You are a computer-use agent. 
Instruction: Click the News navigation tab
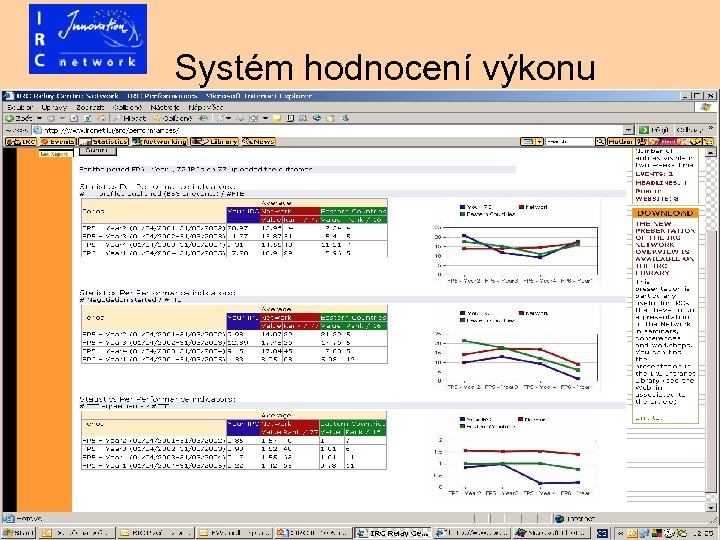tap(259, 141)
